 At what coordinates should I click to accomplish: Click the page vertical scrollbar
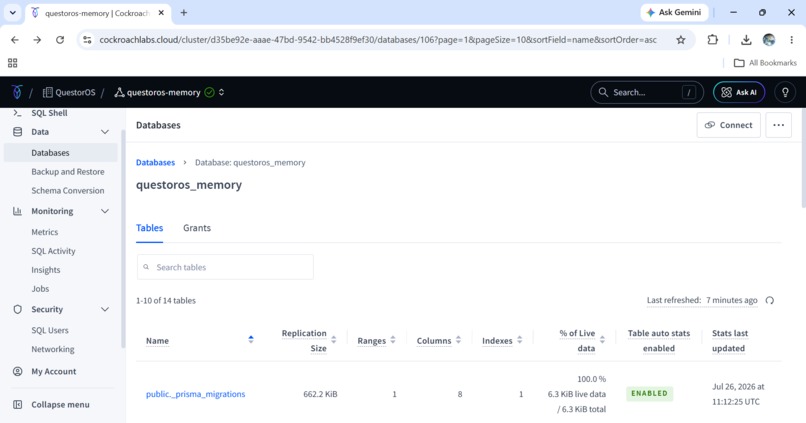[x=803, y=159]
